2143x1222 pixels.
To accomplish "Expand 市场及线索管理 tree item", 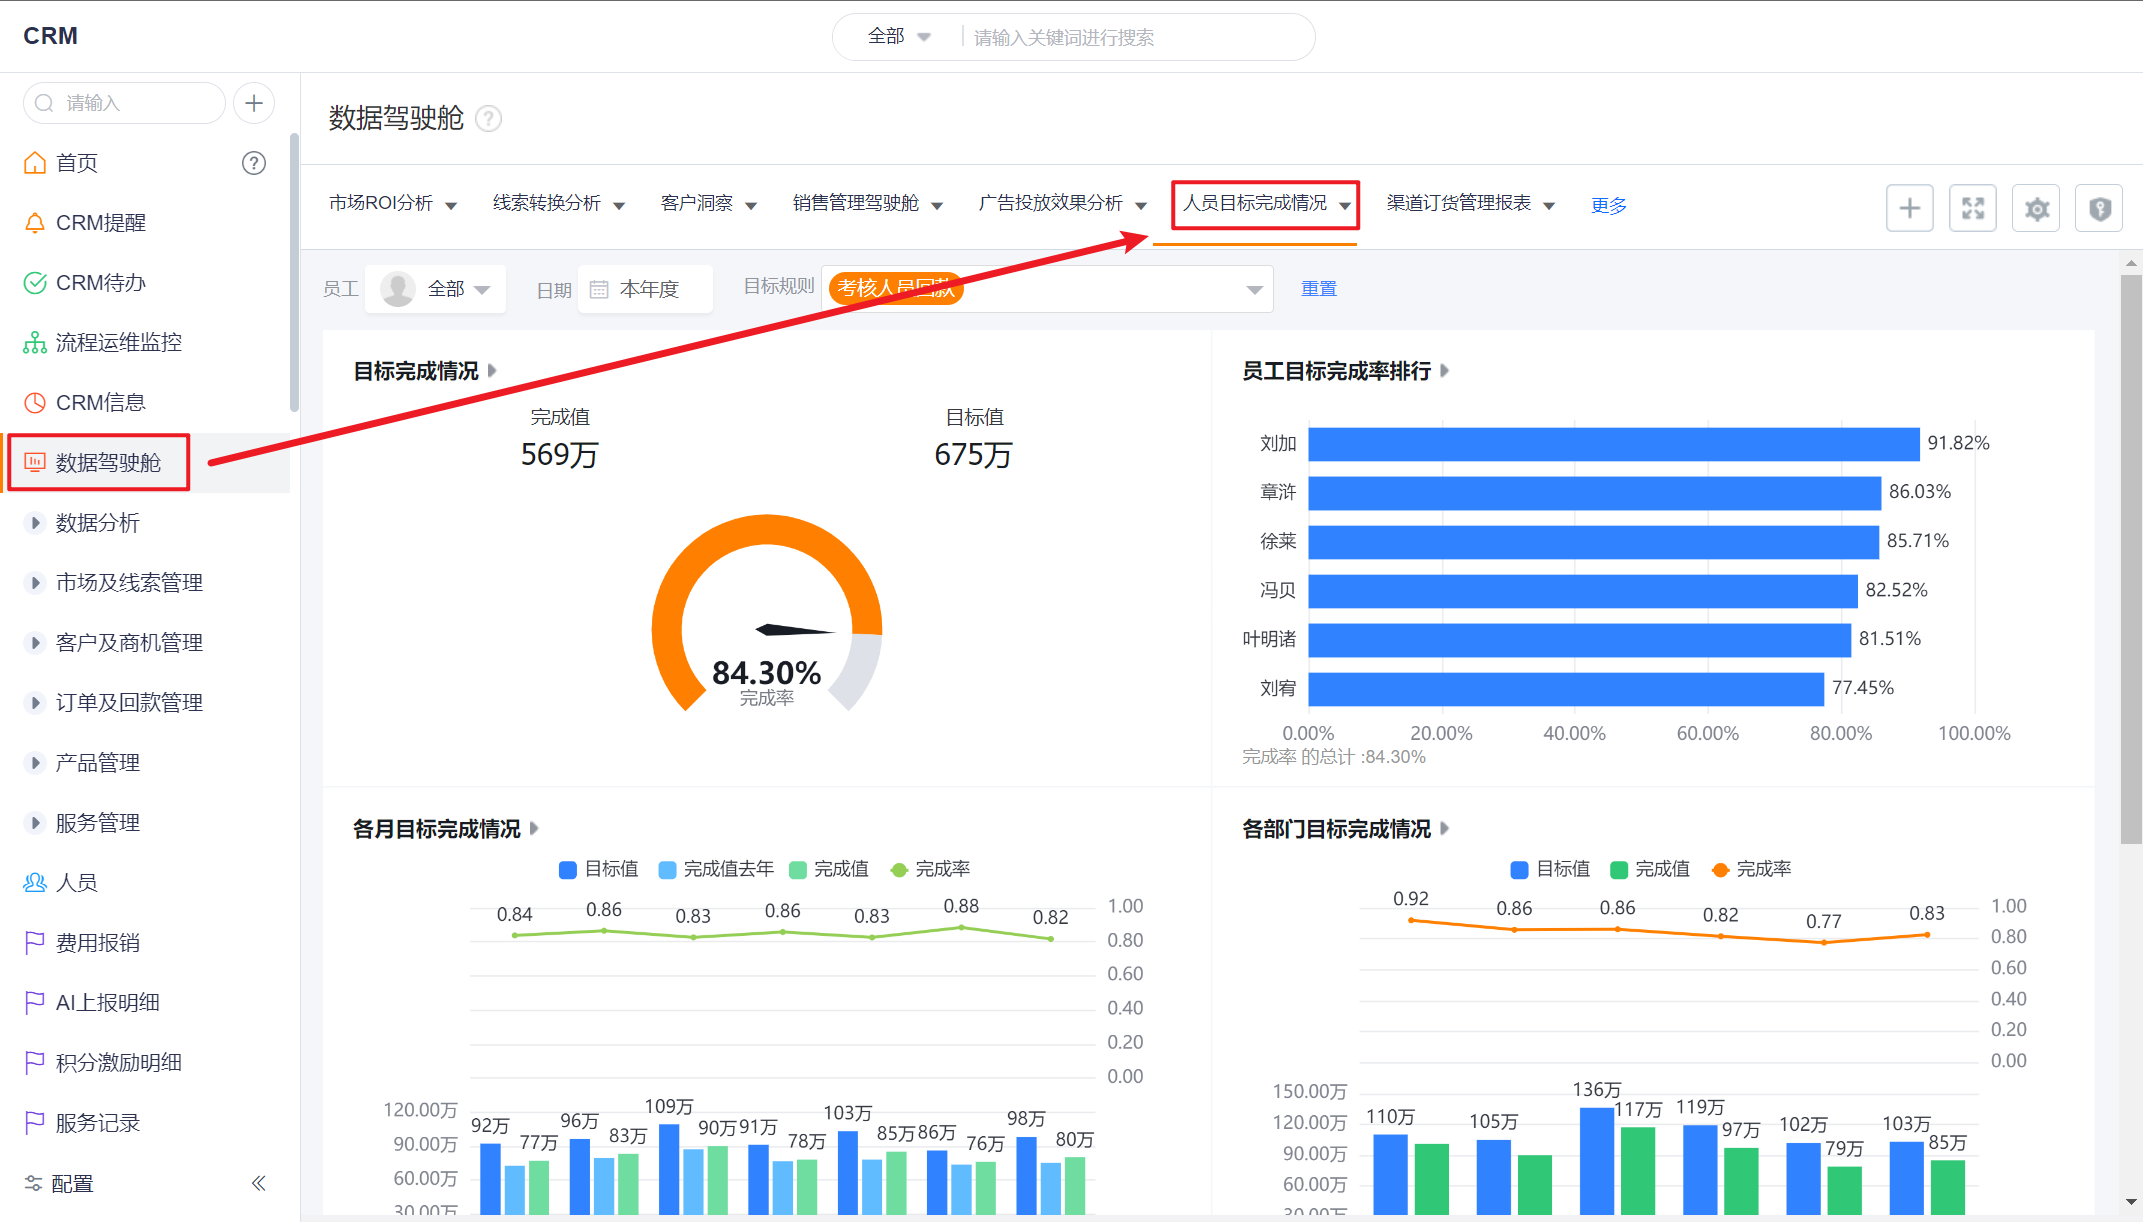I will pos(35,582).
